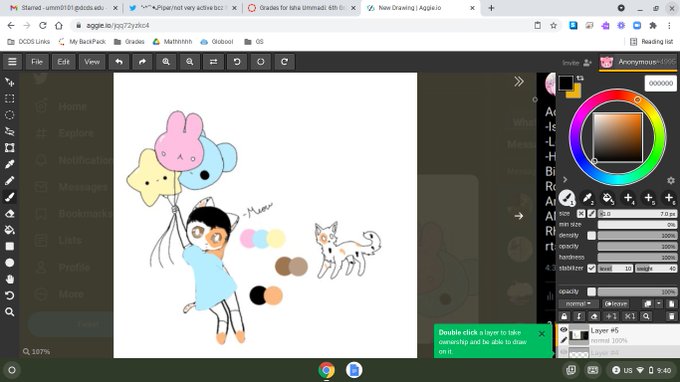The height and width of the screenshot is (382, 680).
Task: Expand the color panel chevron
Action: click(x=565, y=180)
